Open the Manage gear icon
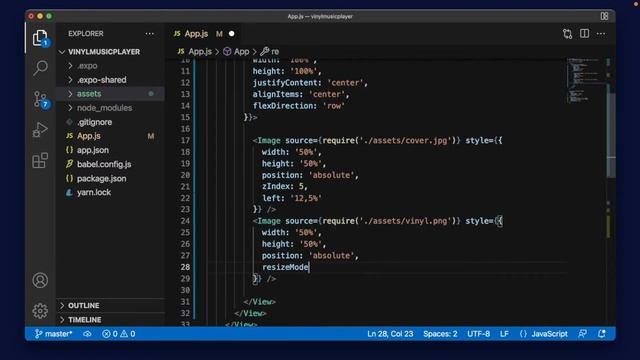This screenshot has height=360, width=640. (x=40, y=311)
